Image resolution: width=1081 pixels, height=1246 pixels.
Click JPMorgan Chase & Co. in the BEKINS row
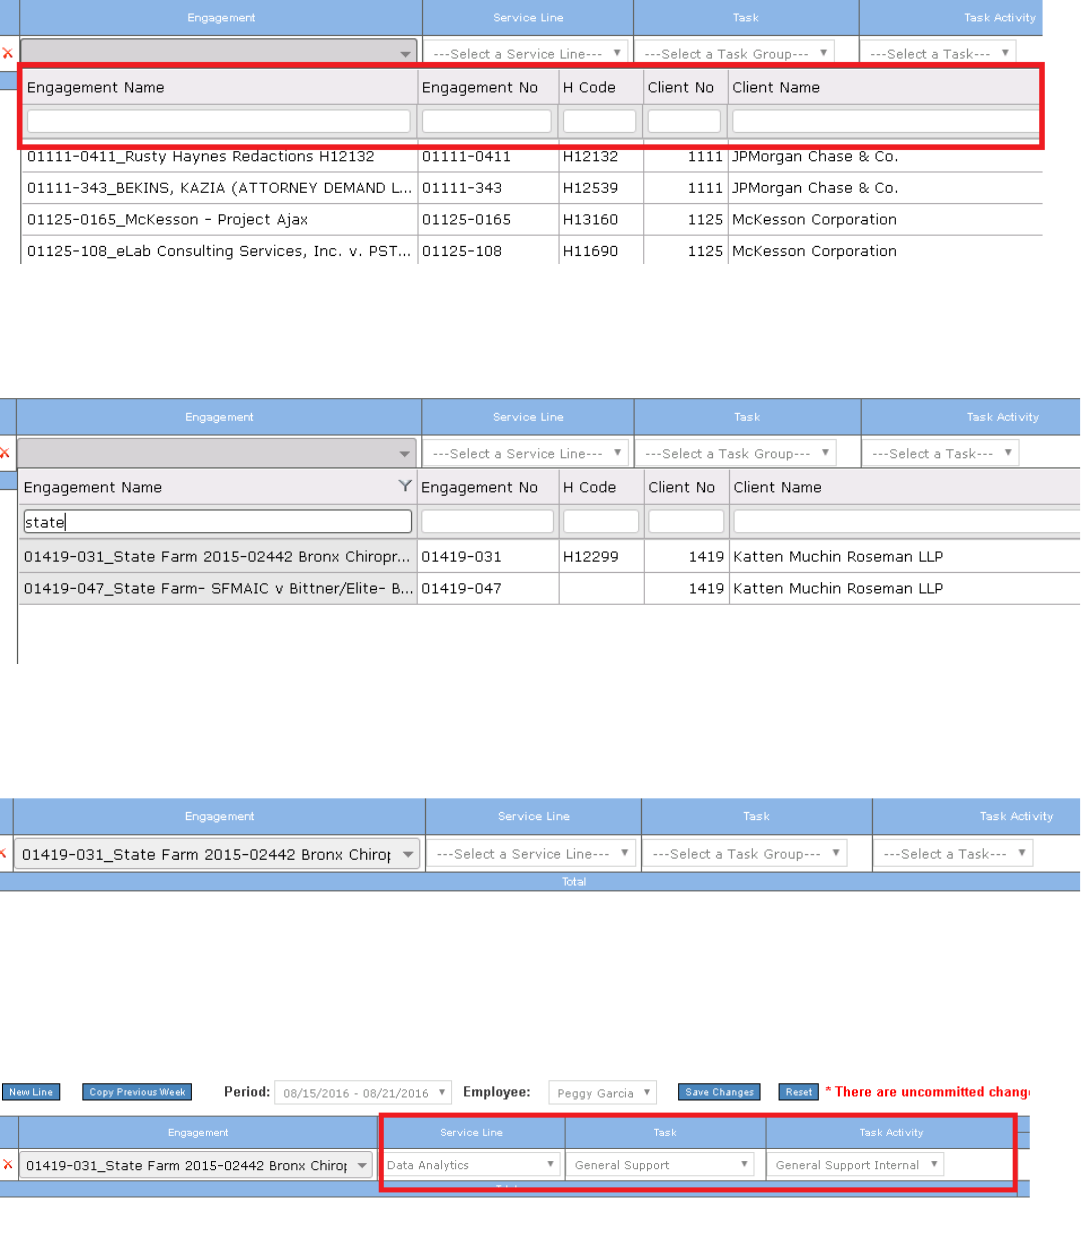(815, 188)
